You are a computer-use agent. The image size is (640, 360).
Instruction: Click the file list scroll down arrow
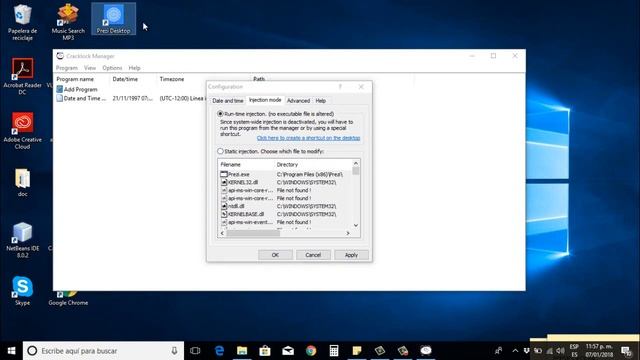tap(356, 225)
